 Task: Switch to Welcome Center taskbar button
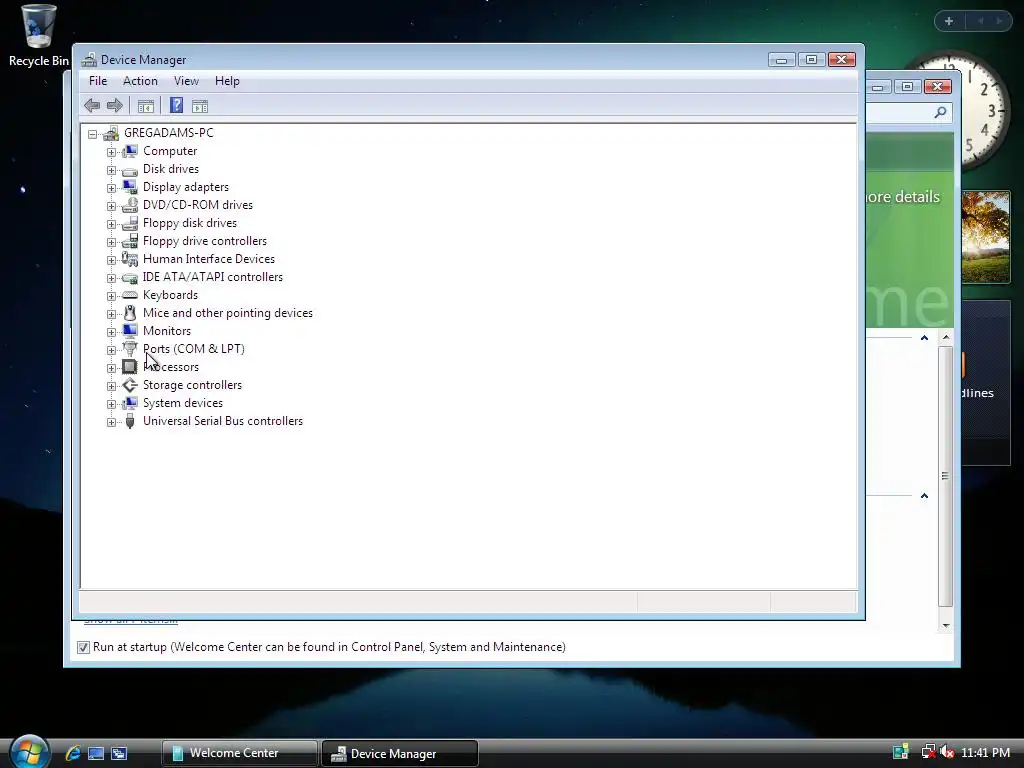240,753
